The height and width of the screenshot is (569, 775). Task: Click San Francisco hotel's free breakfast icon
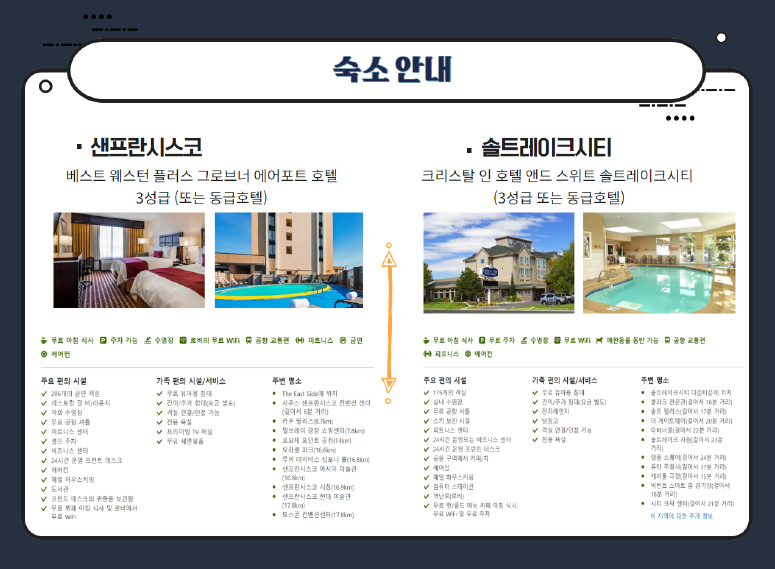[44, 340]
